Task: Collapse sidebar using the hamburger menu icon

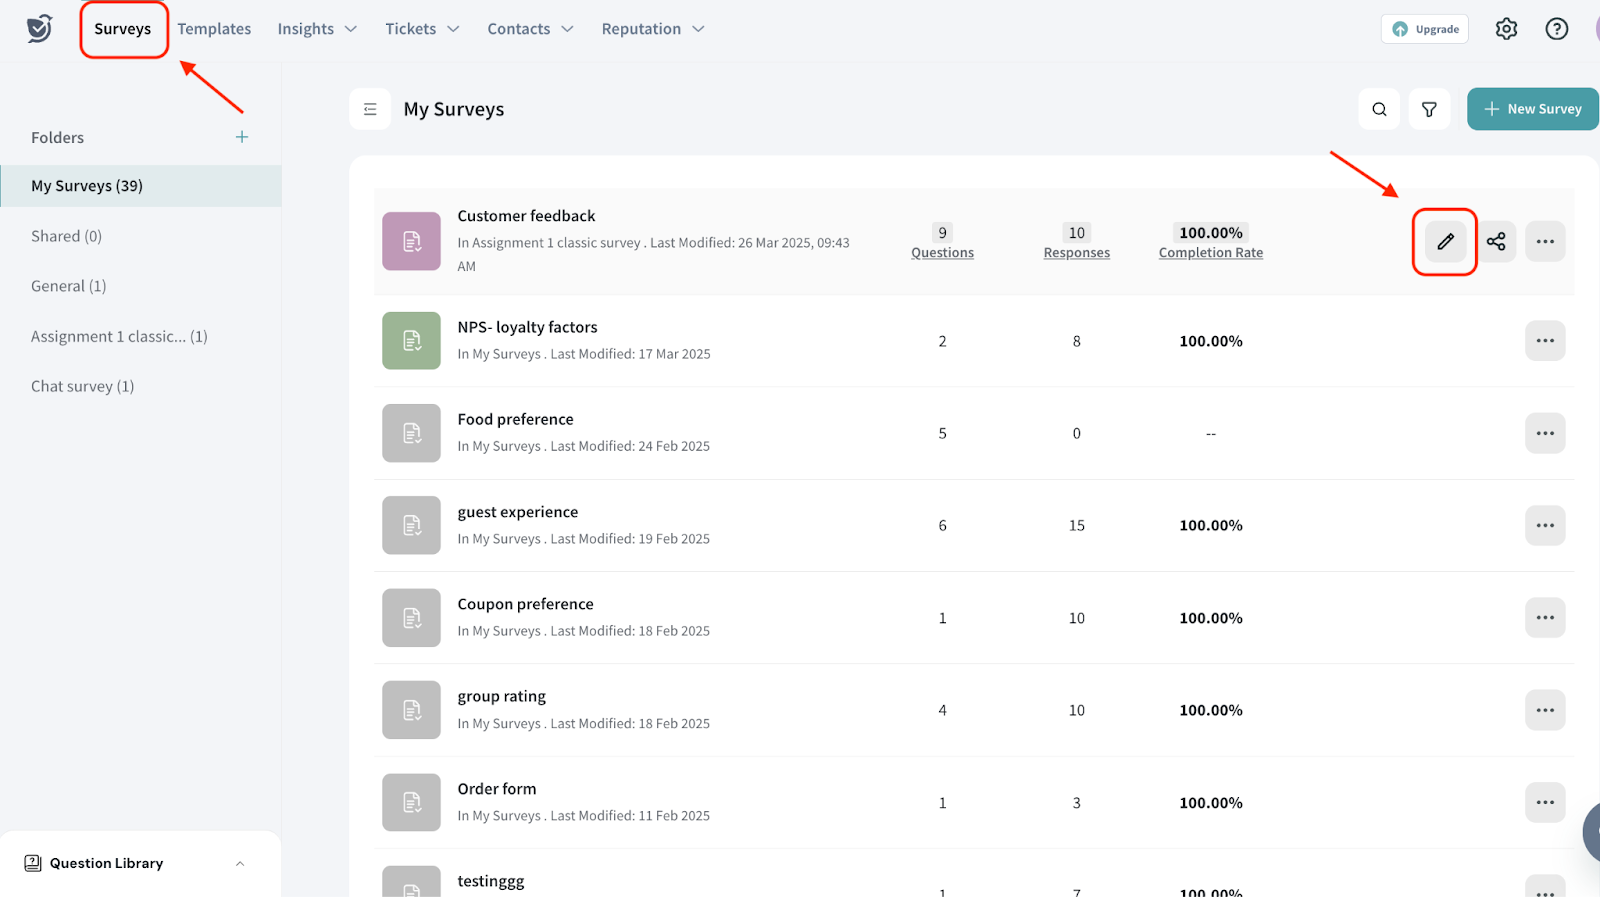Action: [370, 109]
